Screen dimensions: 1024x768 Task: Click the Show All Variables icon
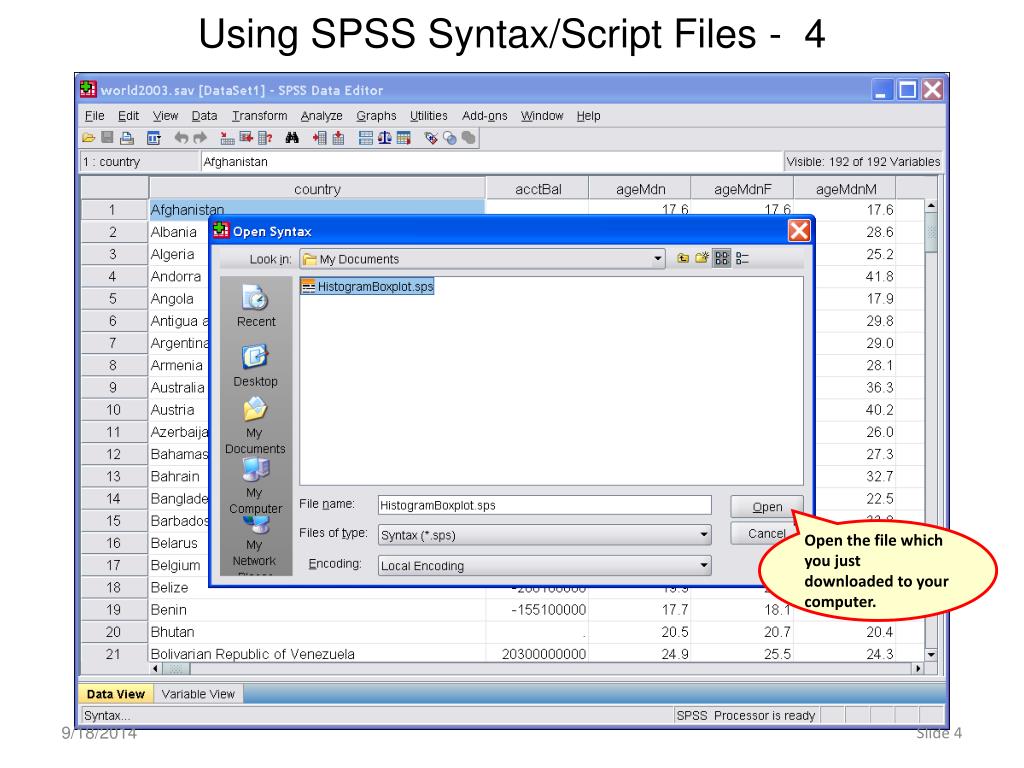click(468, 138)
